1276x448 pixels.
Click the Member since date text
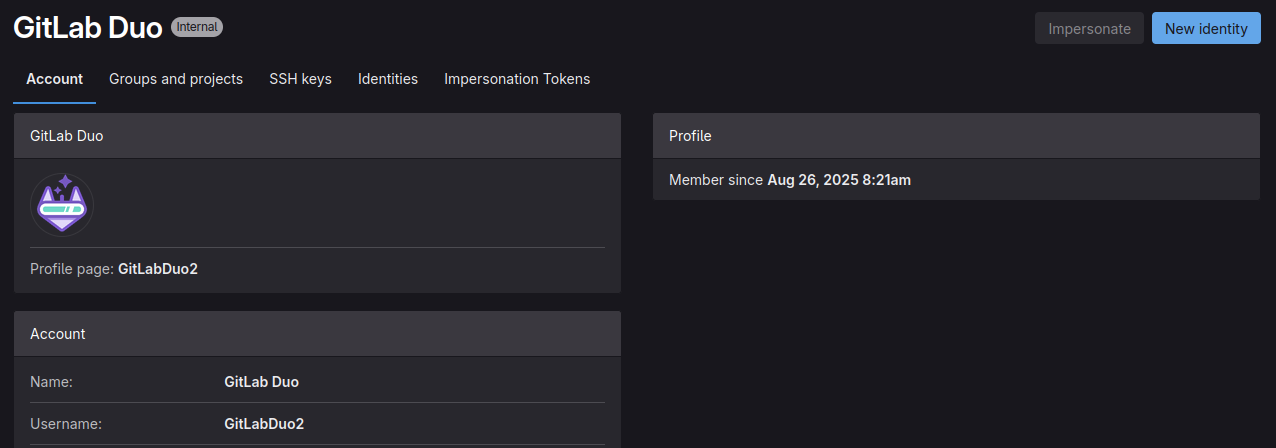coord(839,180)
